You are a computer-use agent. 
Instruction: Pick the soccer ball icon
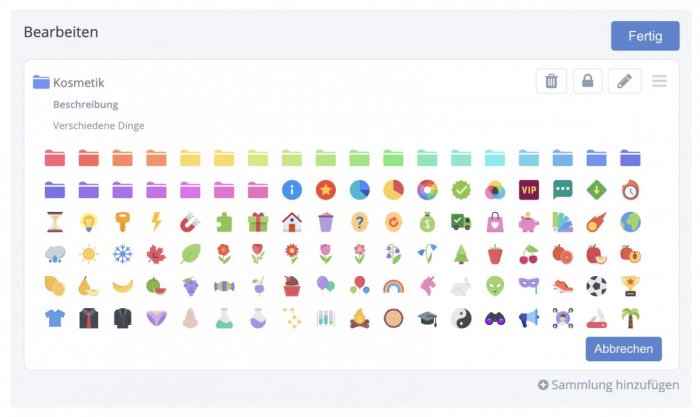tap(596, 286)
